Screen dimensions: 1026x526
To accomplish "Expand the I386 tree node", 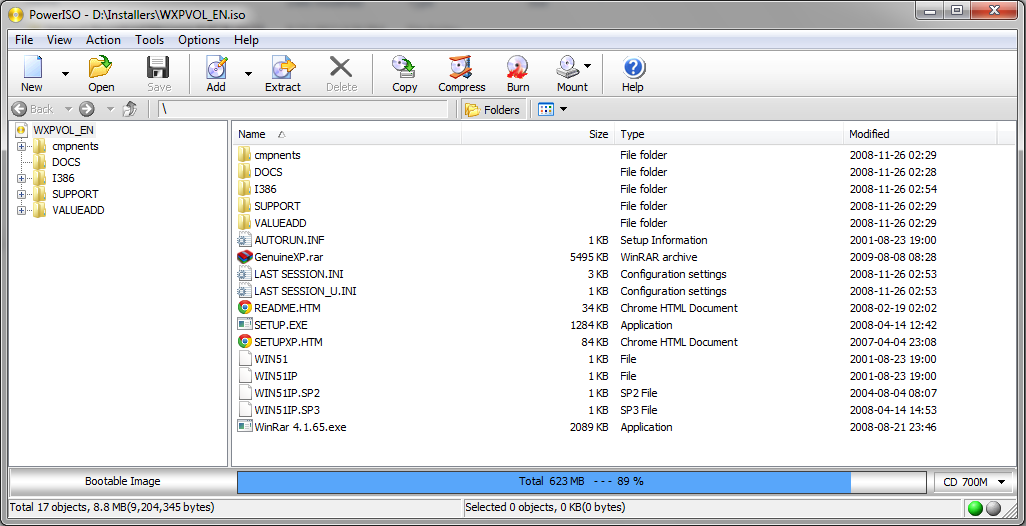I will click(x=22, y=179).
